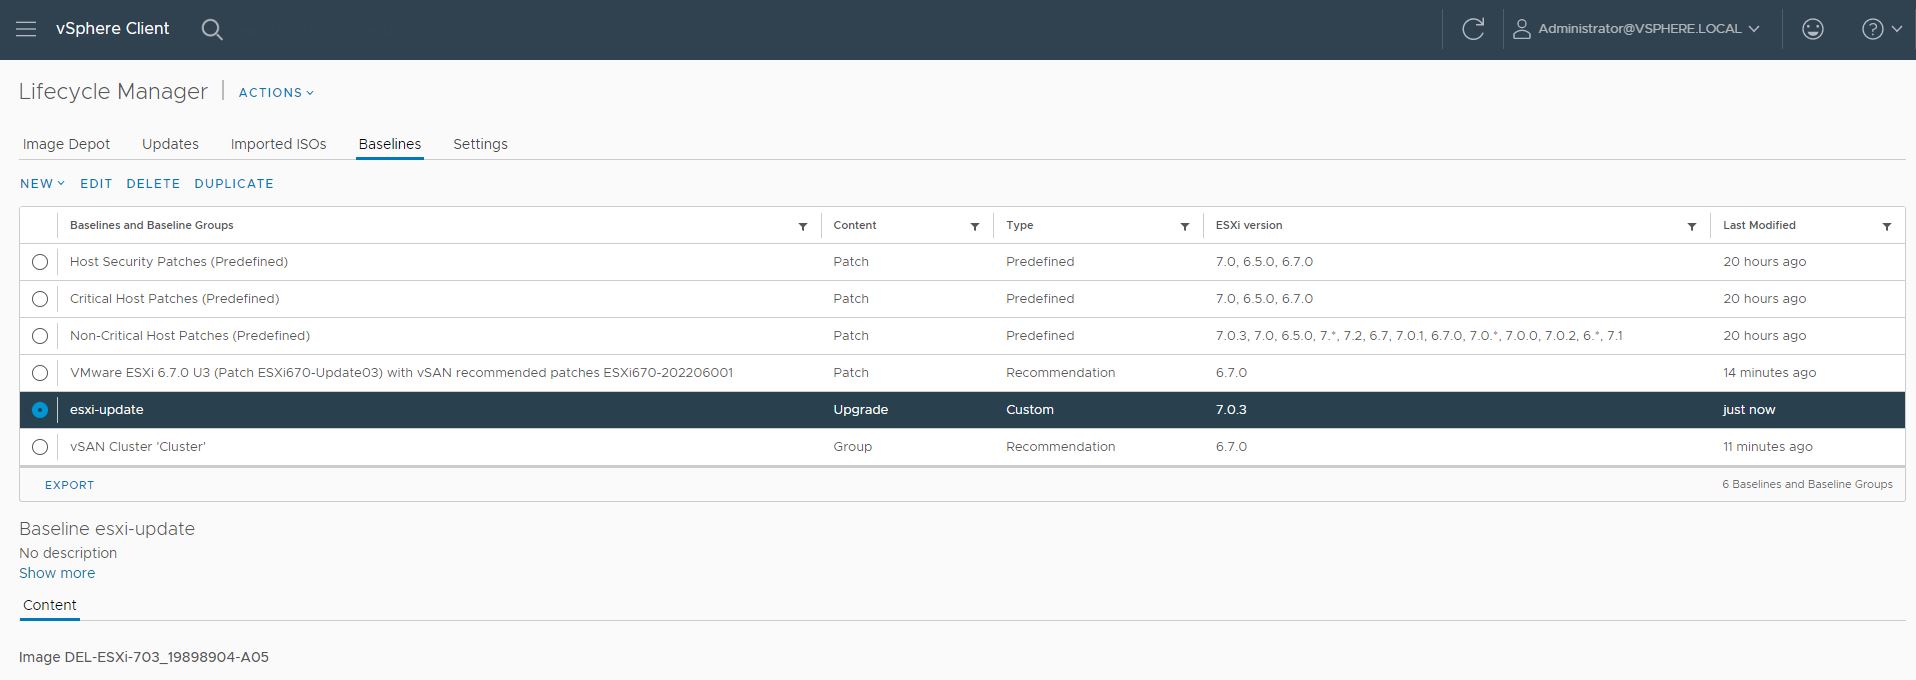Click the EDIT baseline button
This screenshot has width=1916, height=680.
pos(96,184)
